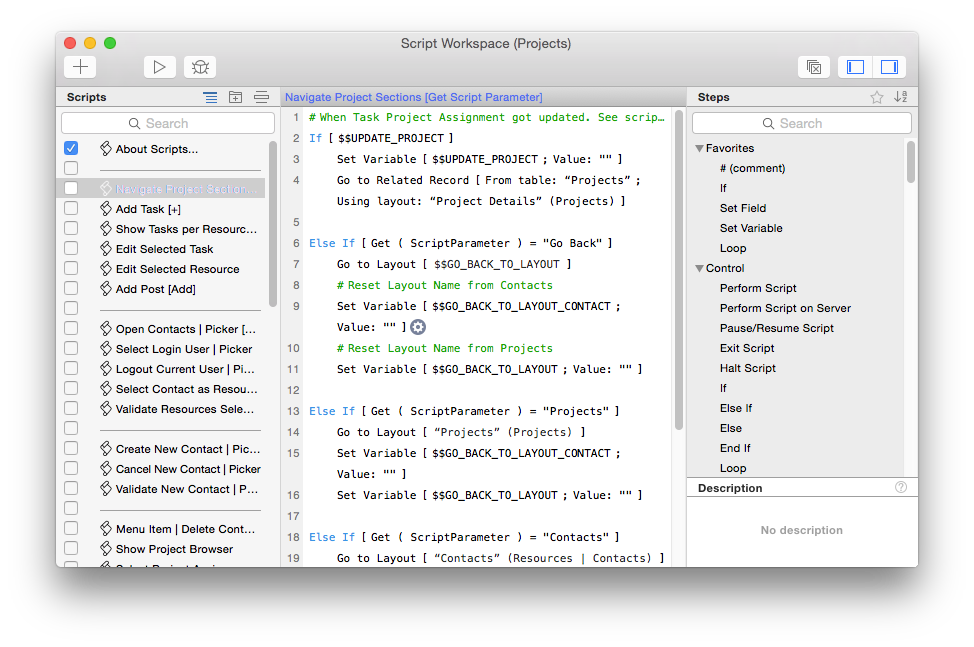Uncheck the About Scripts checkbox
This screenshot has width=974, height=647.
[71, 148]
